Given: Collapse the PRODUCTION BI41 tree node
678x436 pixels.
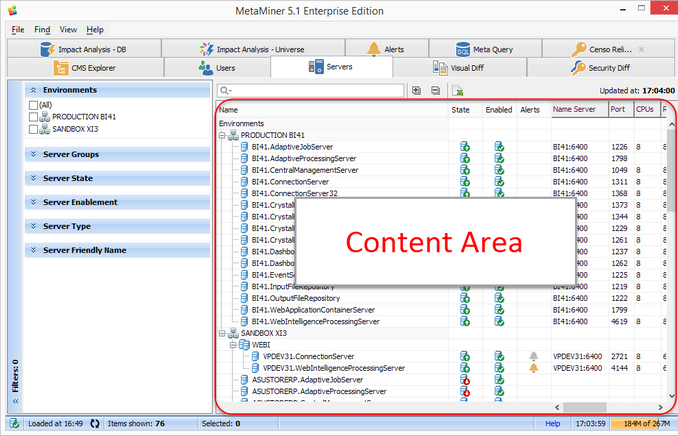Looking at the screenshot, I should 222,135.
